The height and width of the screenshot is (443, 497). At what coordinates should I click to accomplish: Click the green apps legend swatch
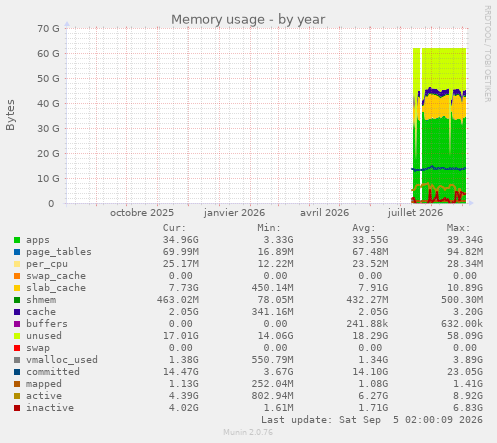tap(17, 240)
